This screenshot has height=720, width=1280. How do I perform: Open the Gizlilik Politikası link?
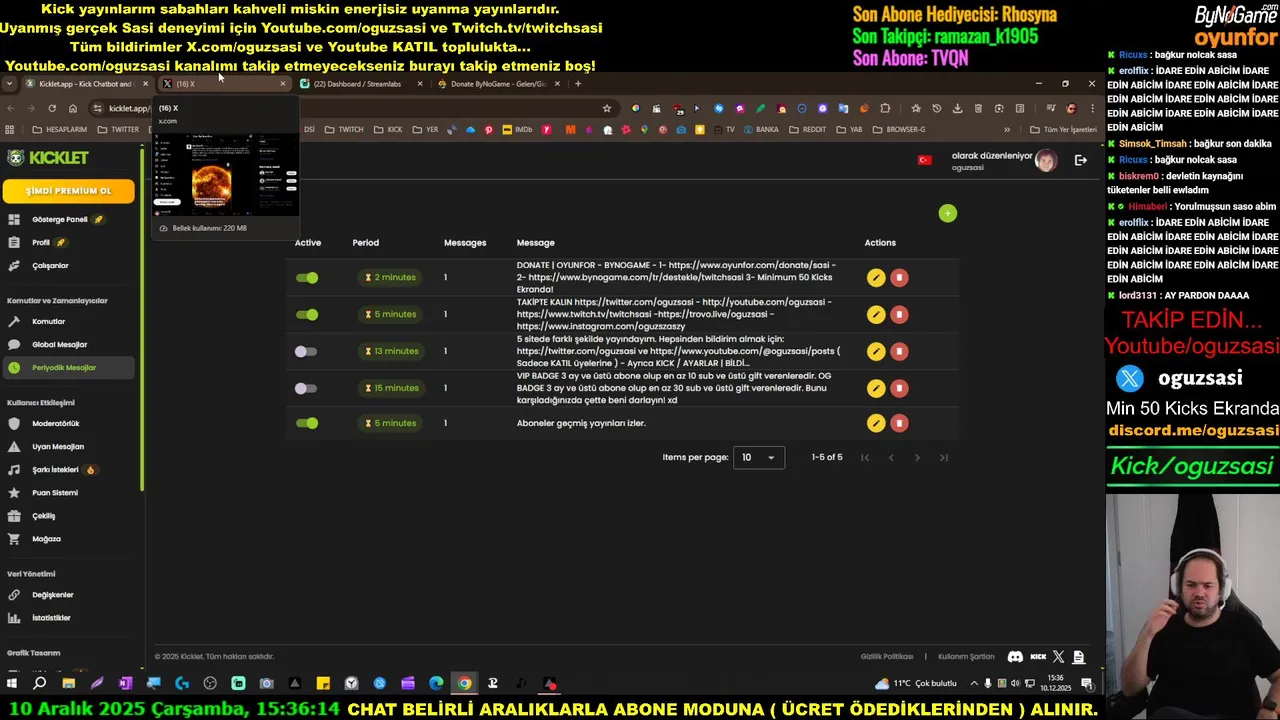click(887, 657)
